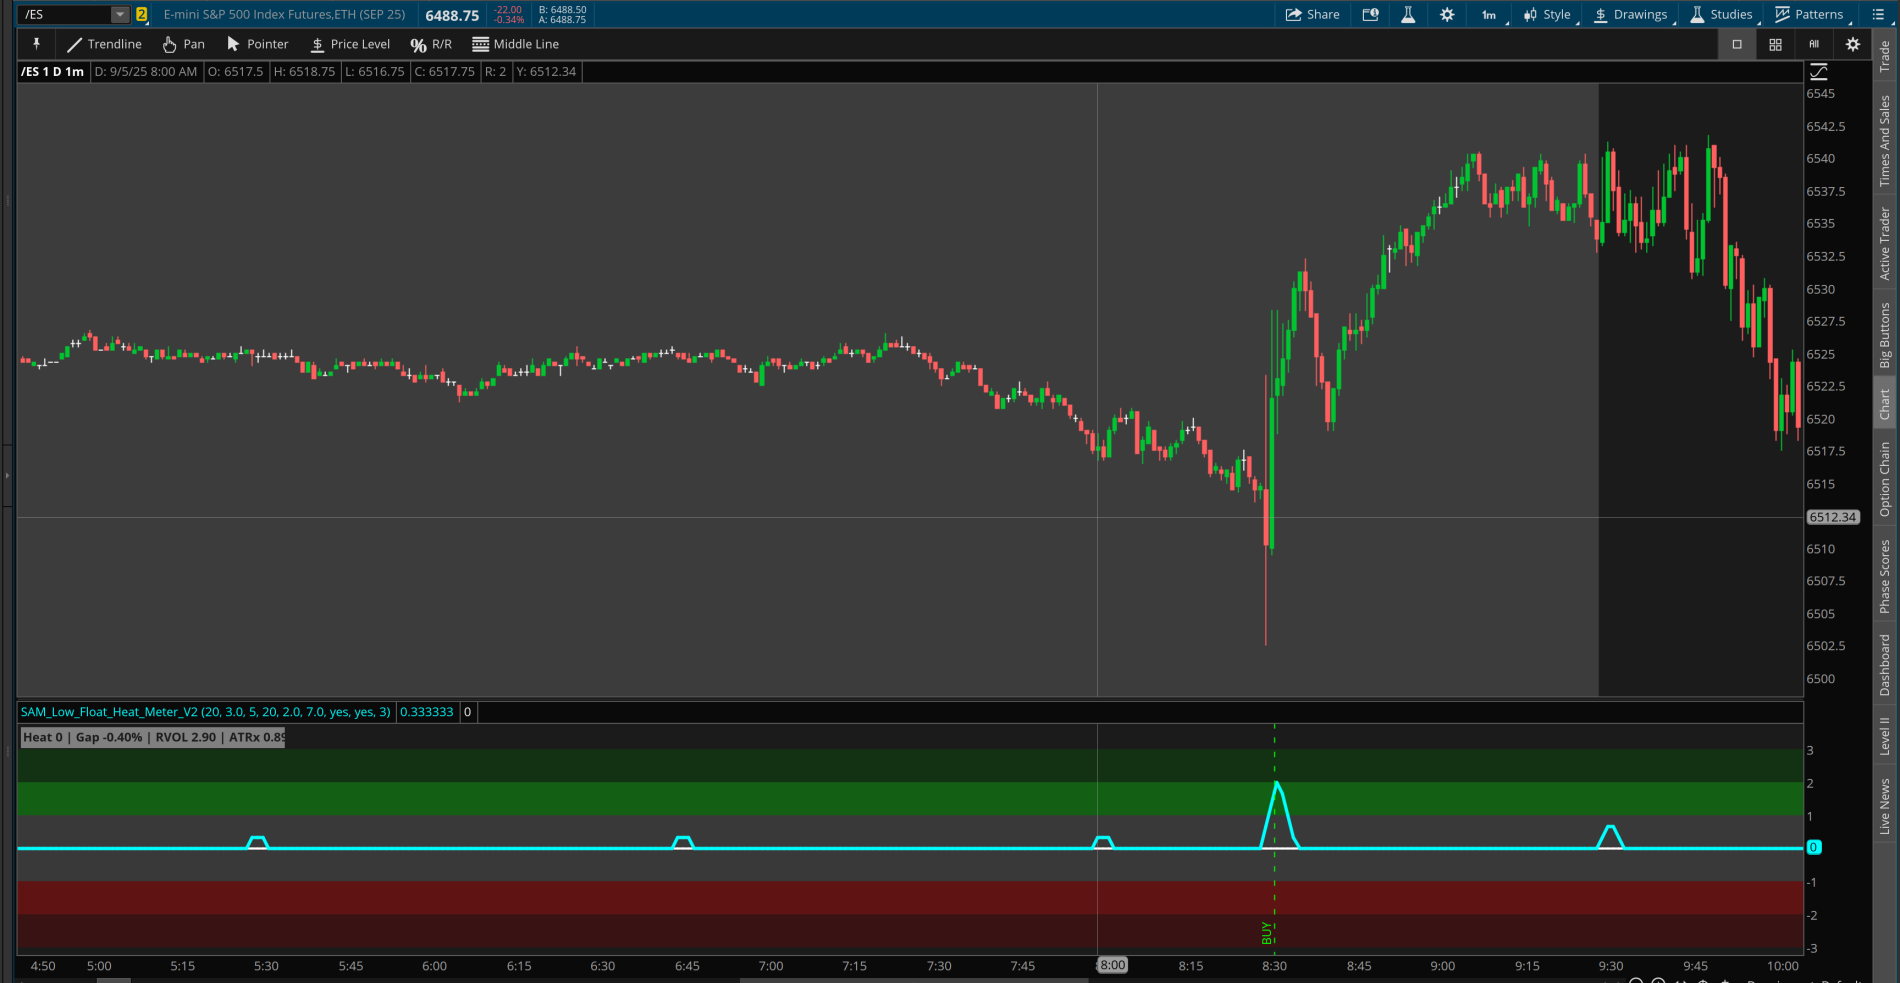Image resolution: width=1900 pixels, height=983 pixels.
Task: Activate the Pan hand tool
Action: click(x=184, y=44)
